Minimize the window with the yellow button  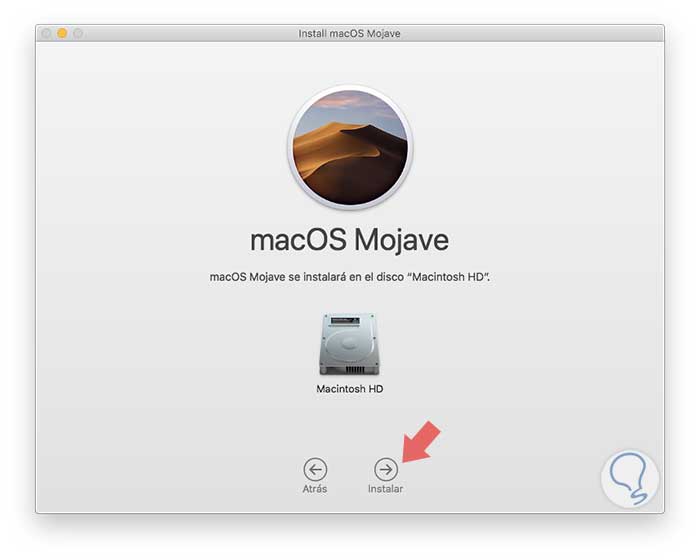pyautogui.click(x=62, y=33)
